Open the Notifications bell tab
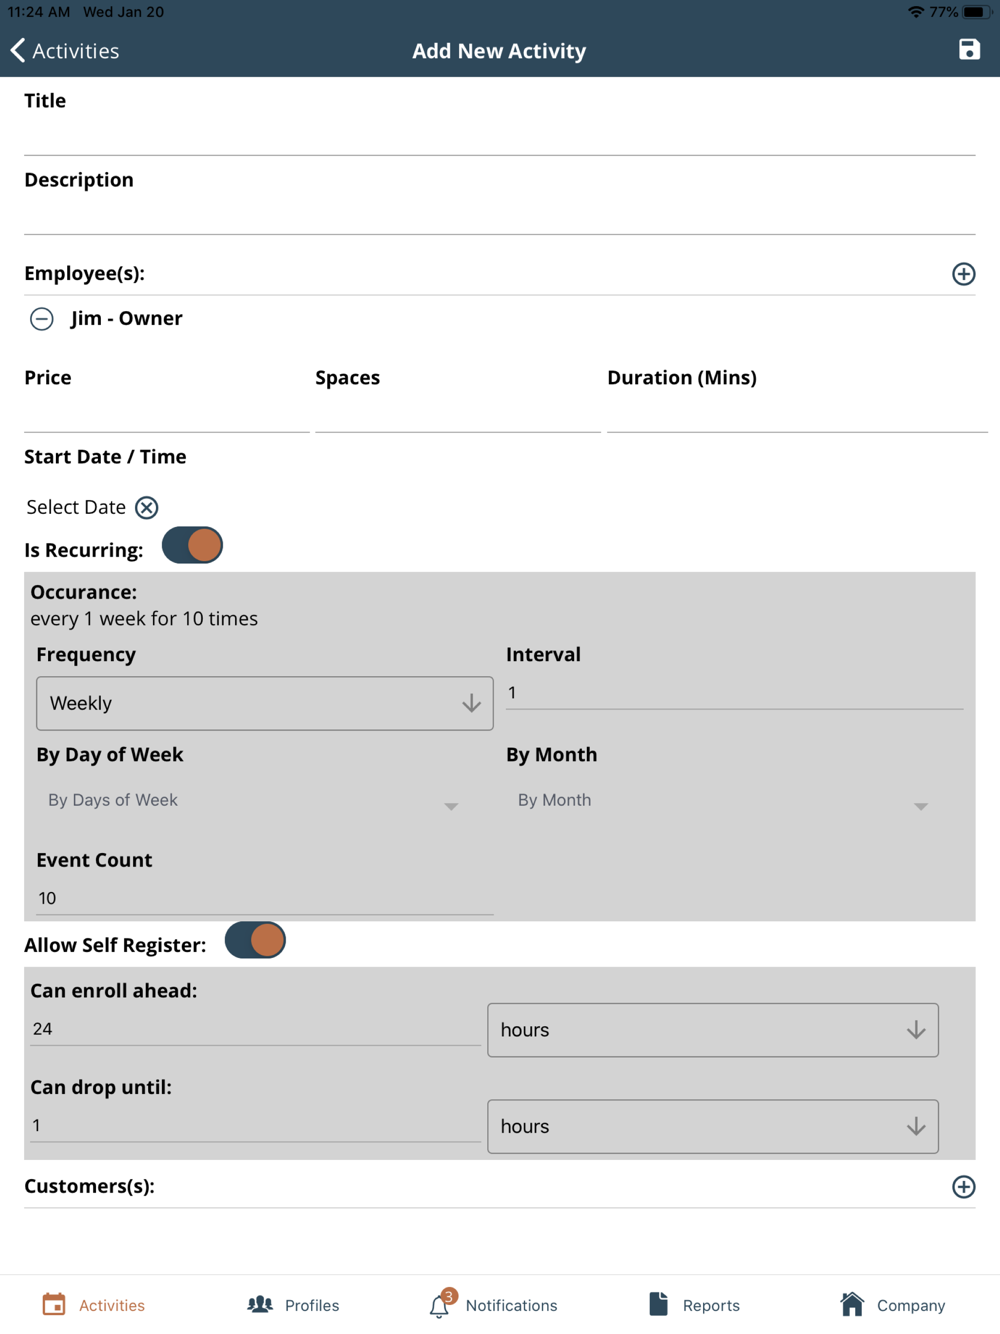 click(493, 1304)
